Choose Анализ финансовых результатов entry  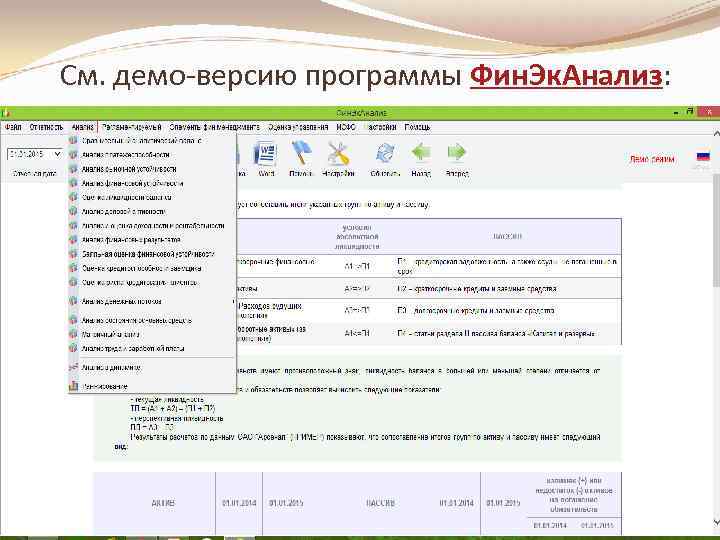point(152,240)
